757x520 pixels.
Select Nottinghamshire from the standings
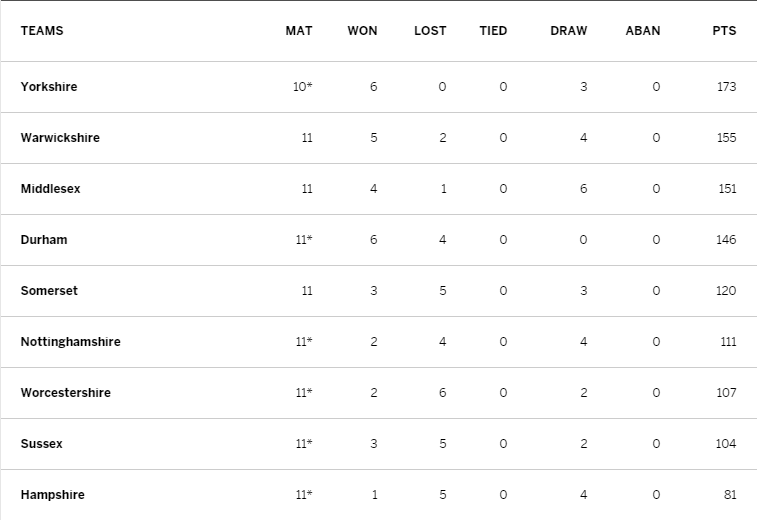(70, 342)
